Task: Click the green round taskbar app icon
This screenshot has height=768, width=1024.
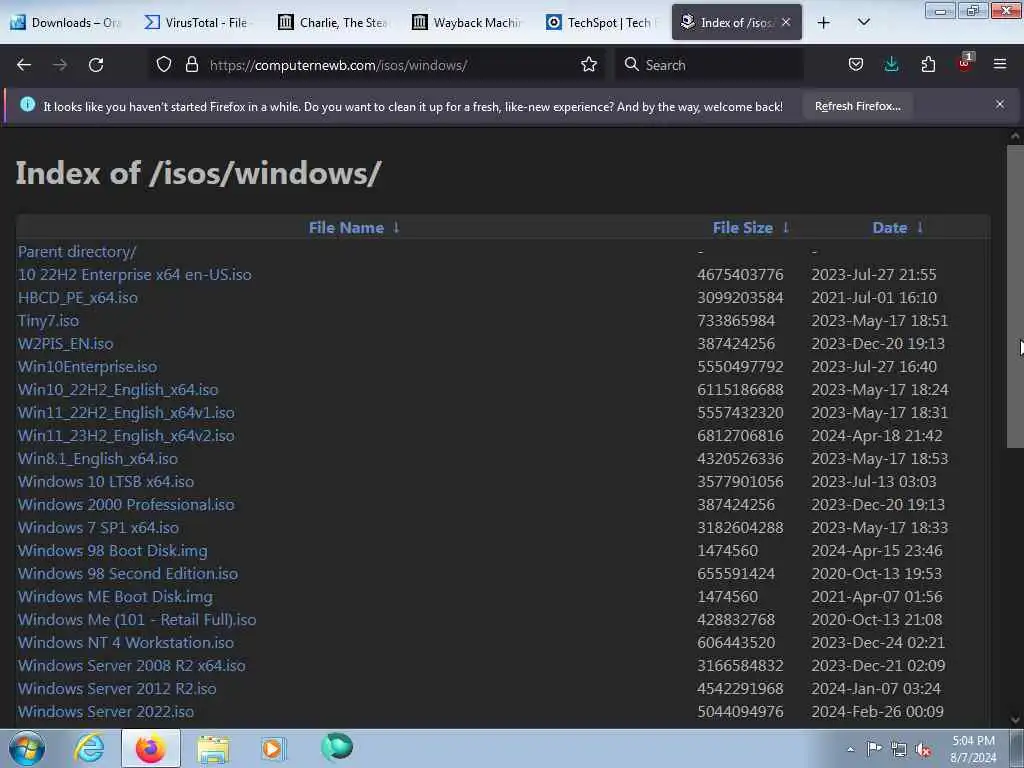Action: click(337, 747)
